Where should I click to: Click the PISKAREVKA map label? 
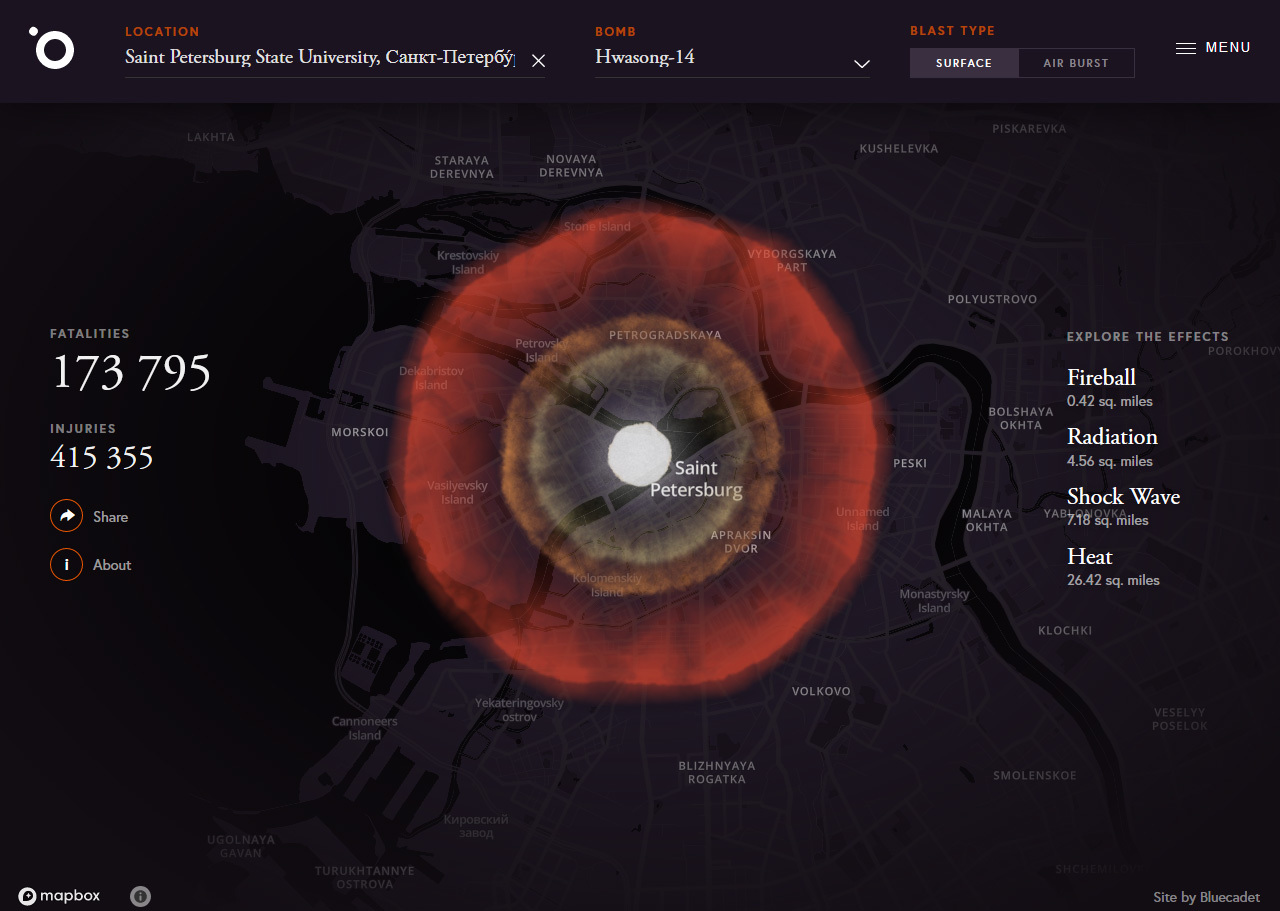tap(1029, 128)
